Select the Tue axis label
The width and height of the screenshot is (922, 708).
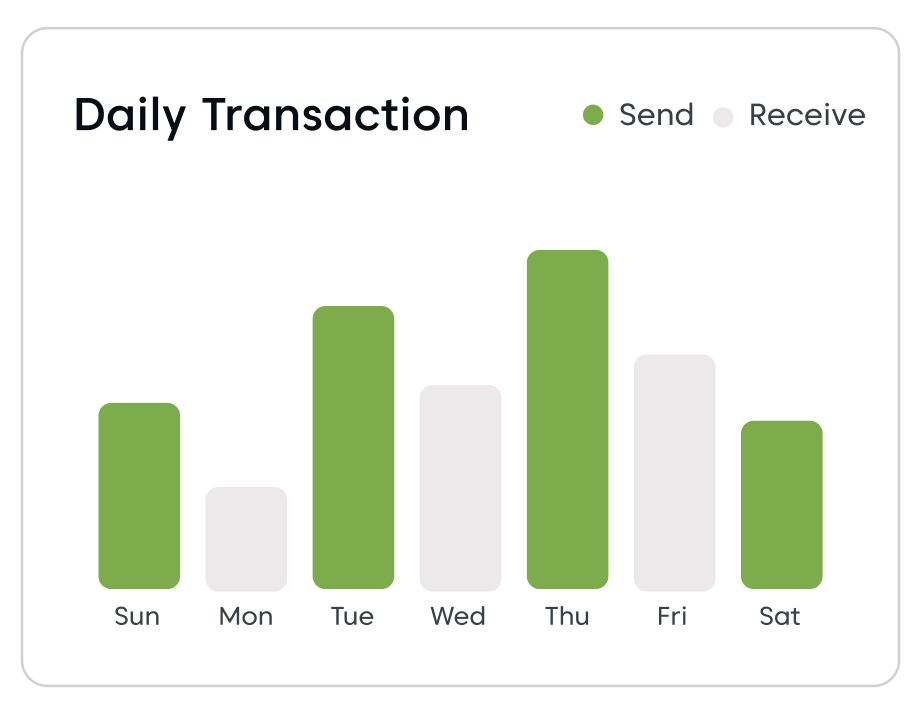coord(352,616)
